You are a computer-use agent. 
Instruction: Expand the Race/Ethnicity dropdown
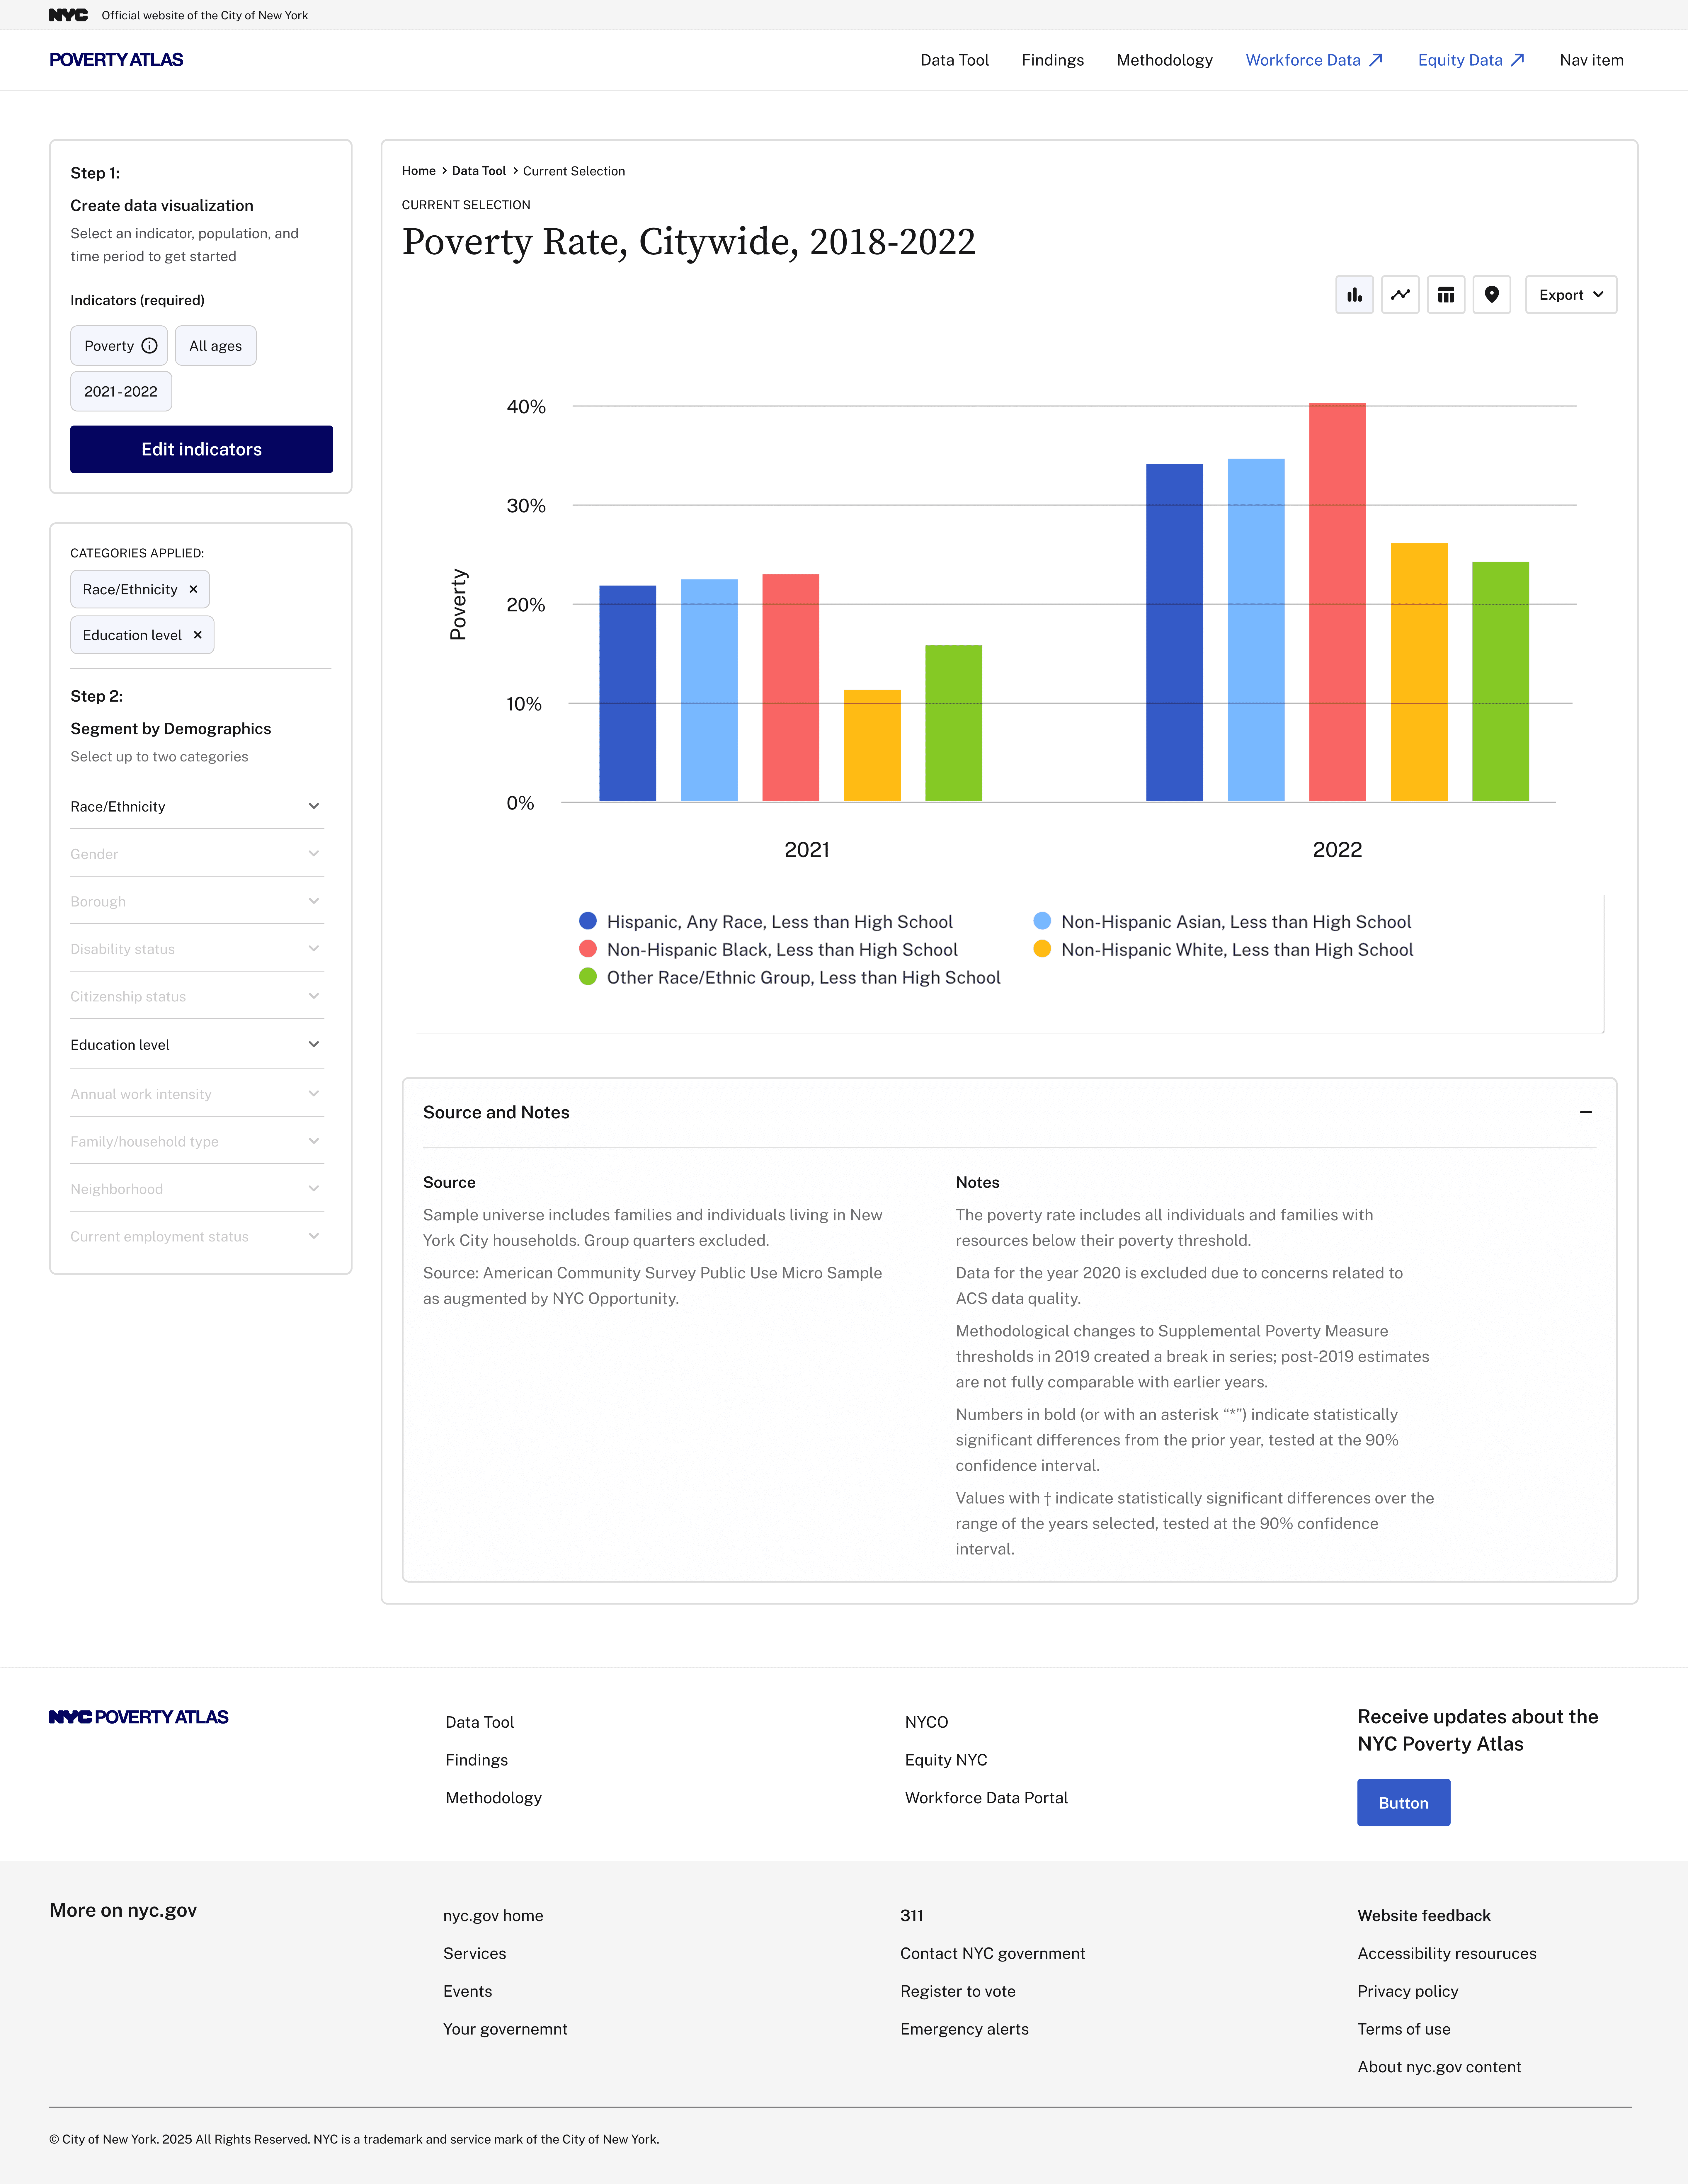pos(313,806)
